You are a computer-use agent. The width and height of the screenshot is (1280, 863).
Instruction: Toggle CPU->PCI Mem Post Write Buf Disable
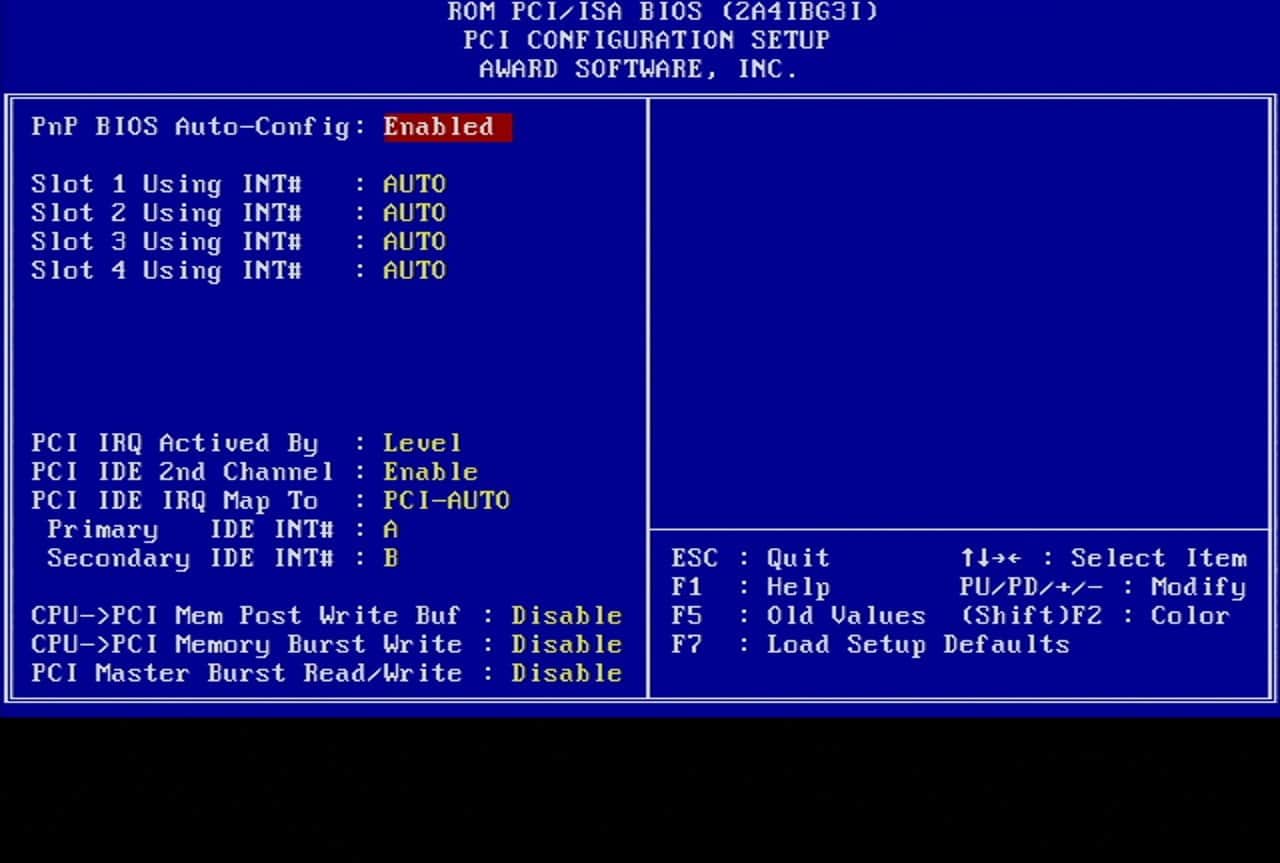point(566,616)
